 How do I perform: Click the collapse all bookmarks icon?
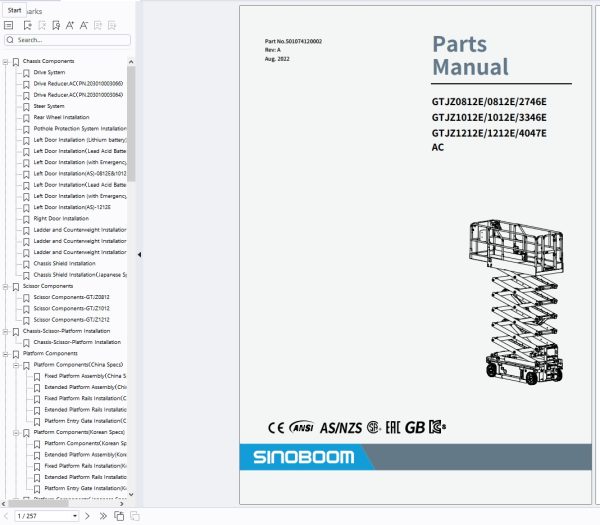coord(112,26)
